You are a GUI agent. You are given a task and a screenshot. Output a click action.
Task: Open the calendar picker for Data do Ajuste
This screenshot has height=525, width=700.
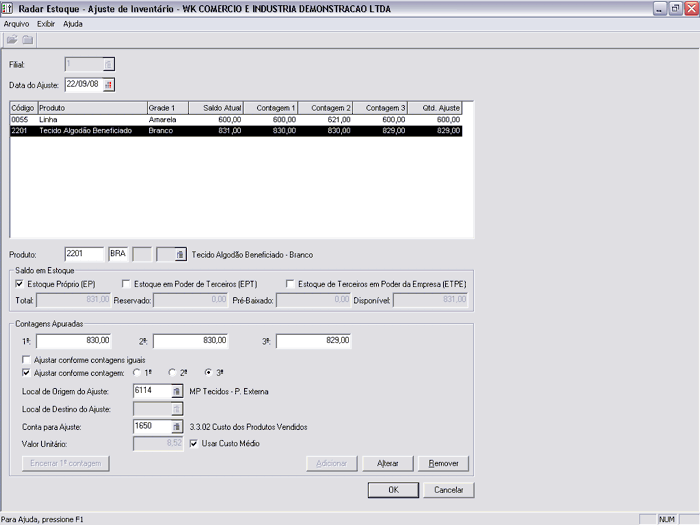pos(109,84)
